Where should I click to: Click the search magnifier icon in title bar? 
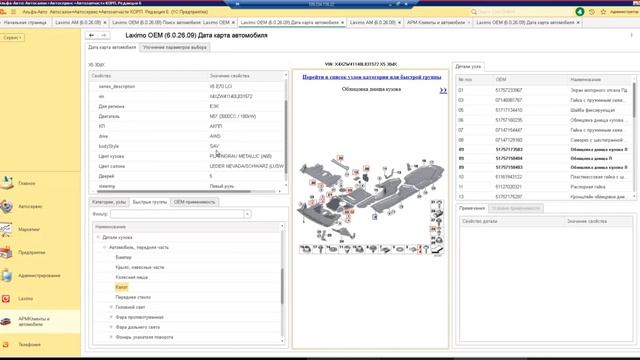474,12
